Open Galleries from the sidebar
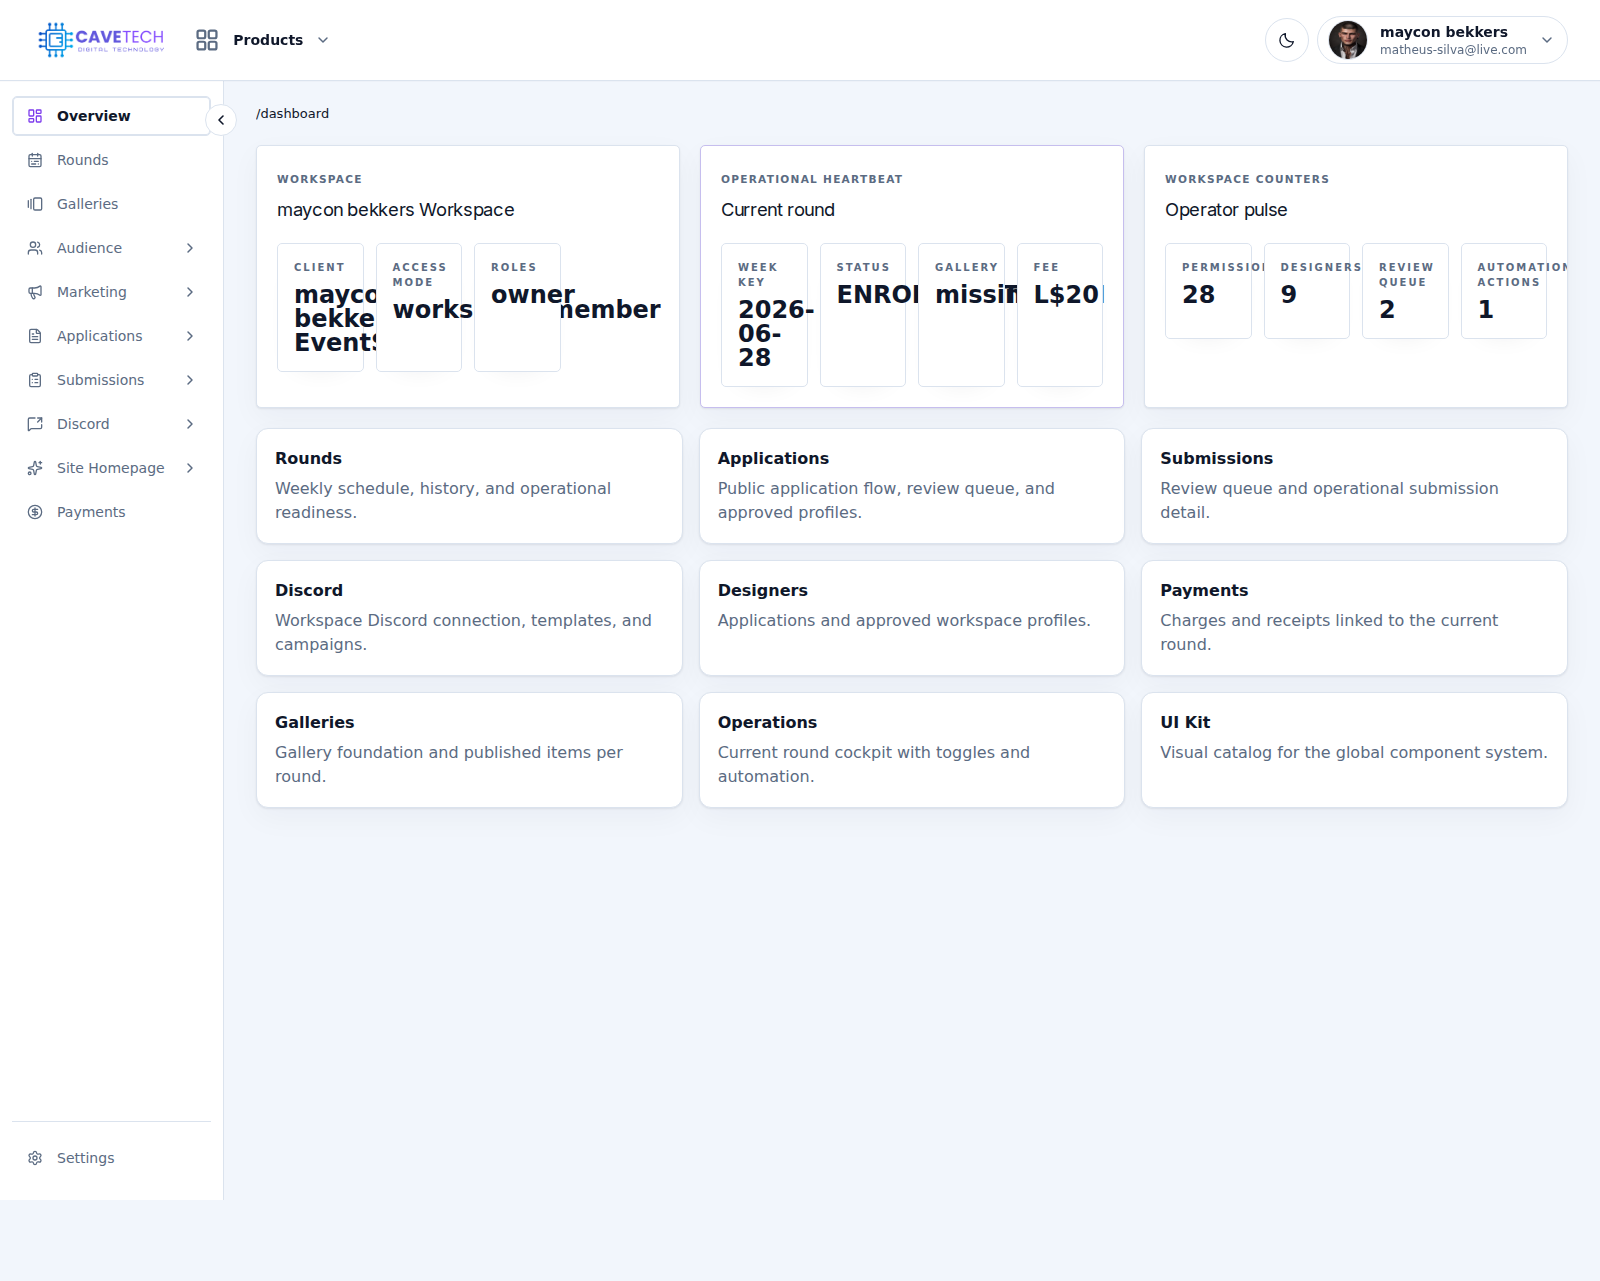The width and height of the screenshot is (1600, 1281). tap(111, 204)
